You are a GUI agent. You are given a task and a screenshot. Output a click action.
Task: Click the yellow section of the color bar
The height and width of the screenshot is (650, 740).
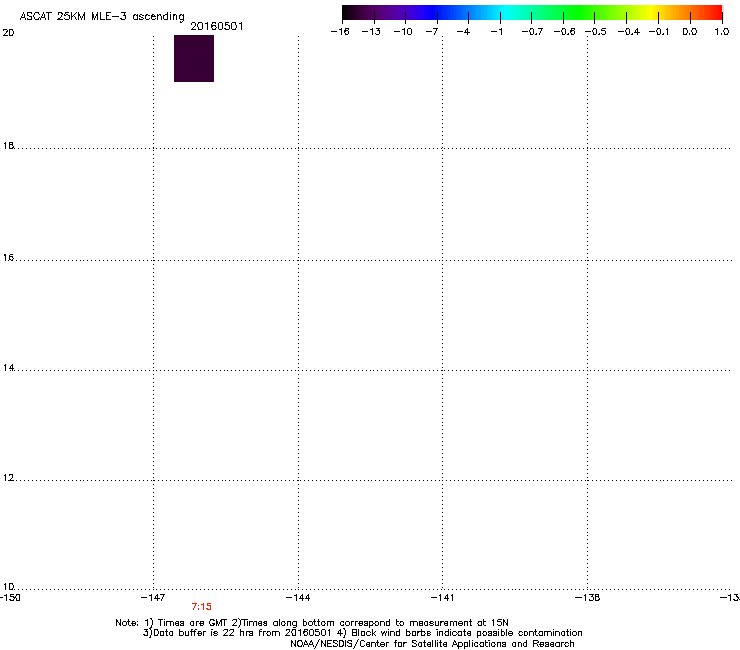(x=651, y=13)
